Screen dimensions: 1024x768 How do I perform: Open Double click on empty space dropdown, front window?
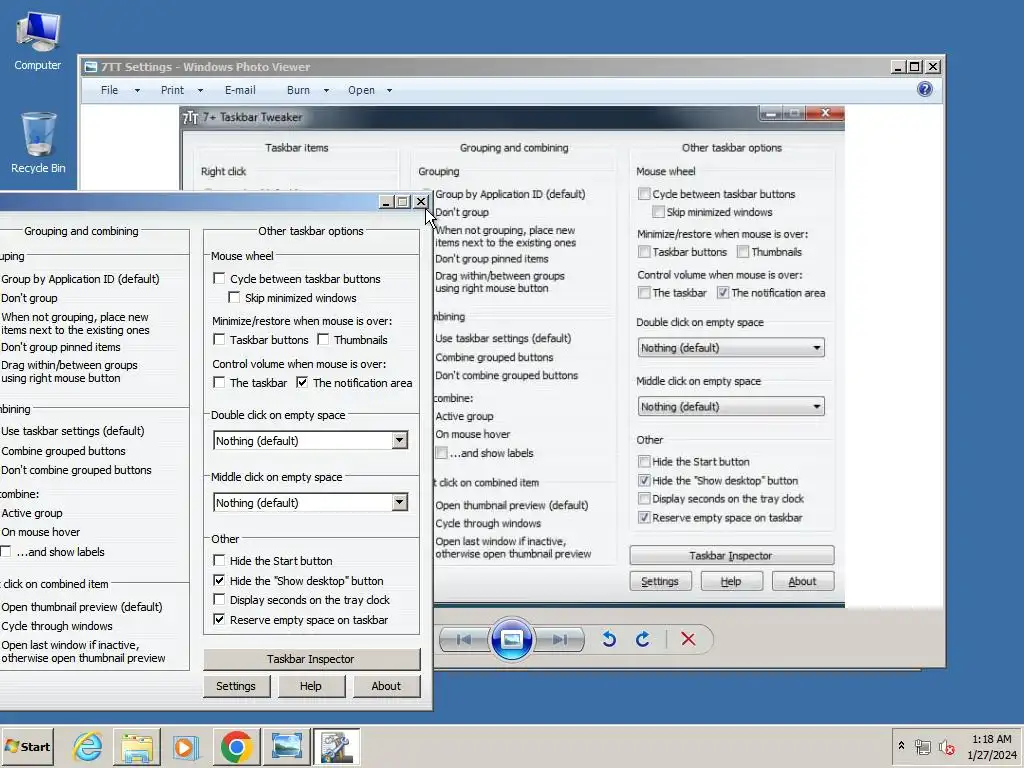pyautogui.click(x=311, y=441)
